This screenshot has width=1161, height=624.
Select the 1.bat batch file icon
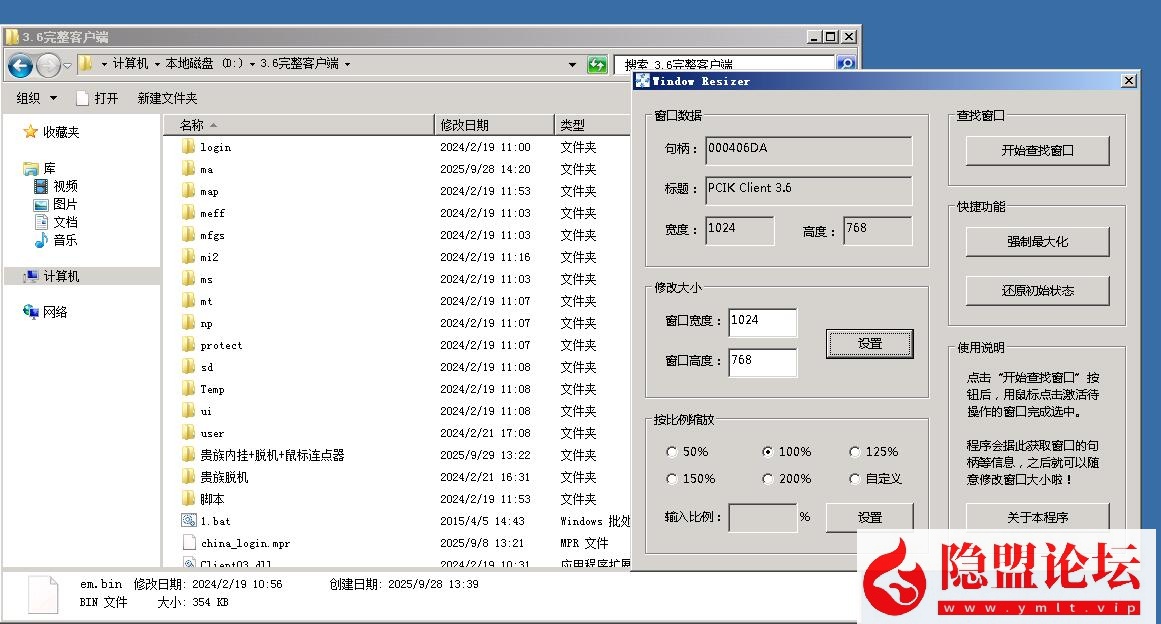click(x=188, y=521)
